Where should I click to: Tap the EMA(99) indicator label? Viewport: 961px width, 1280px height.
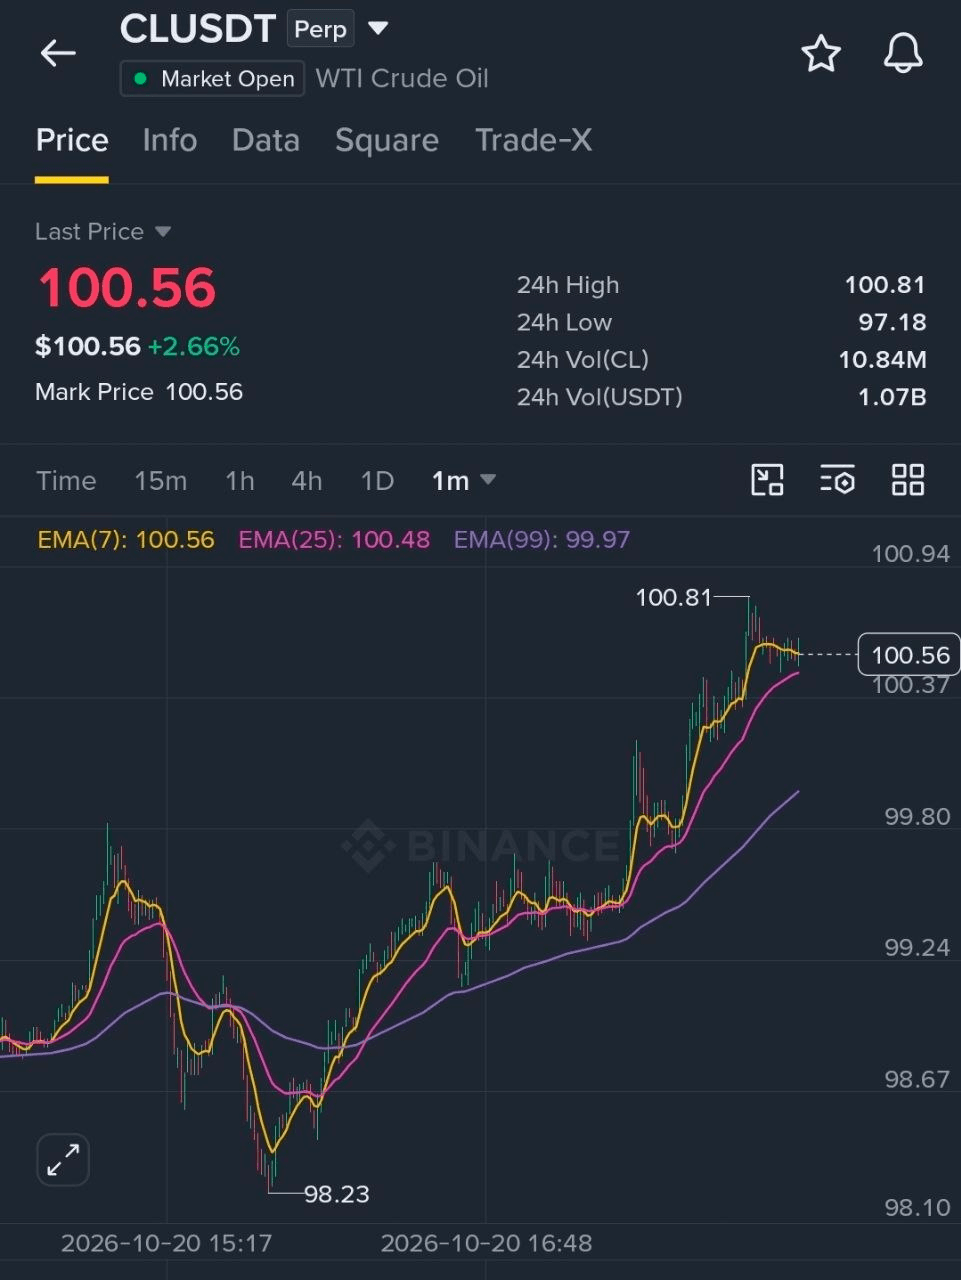click(x=542, y=540)
